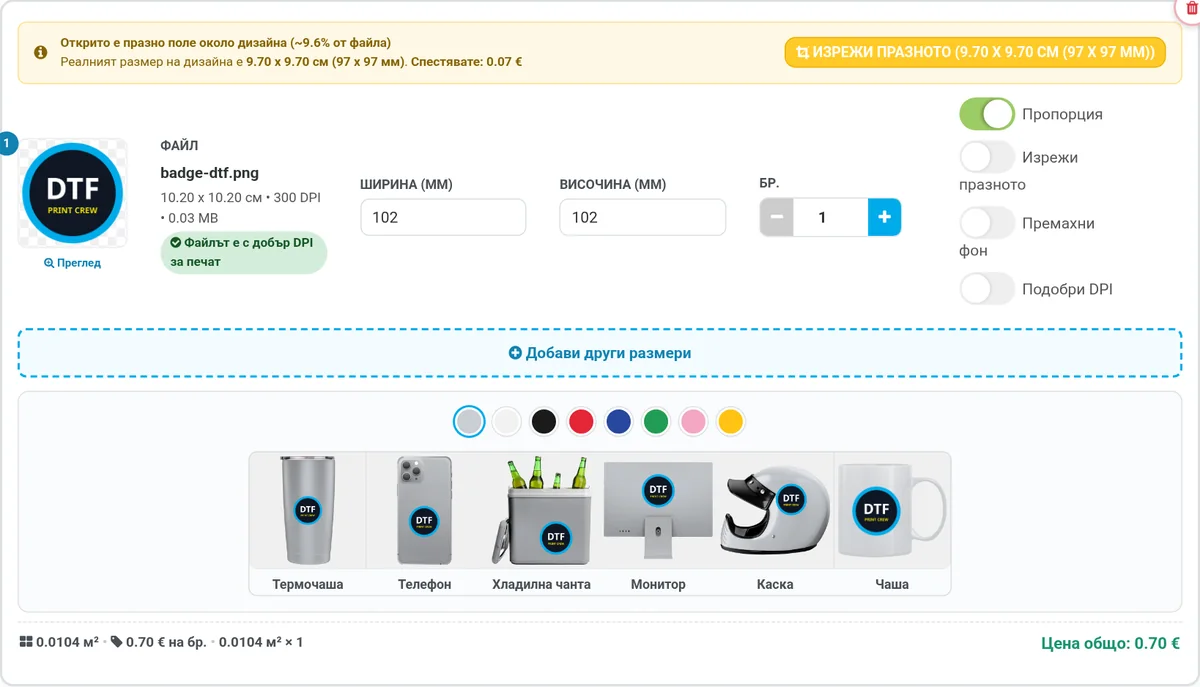Select the yellow color swatch
This screenshot has height=687, width=1200.
[731, 422]
